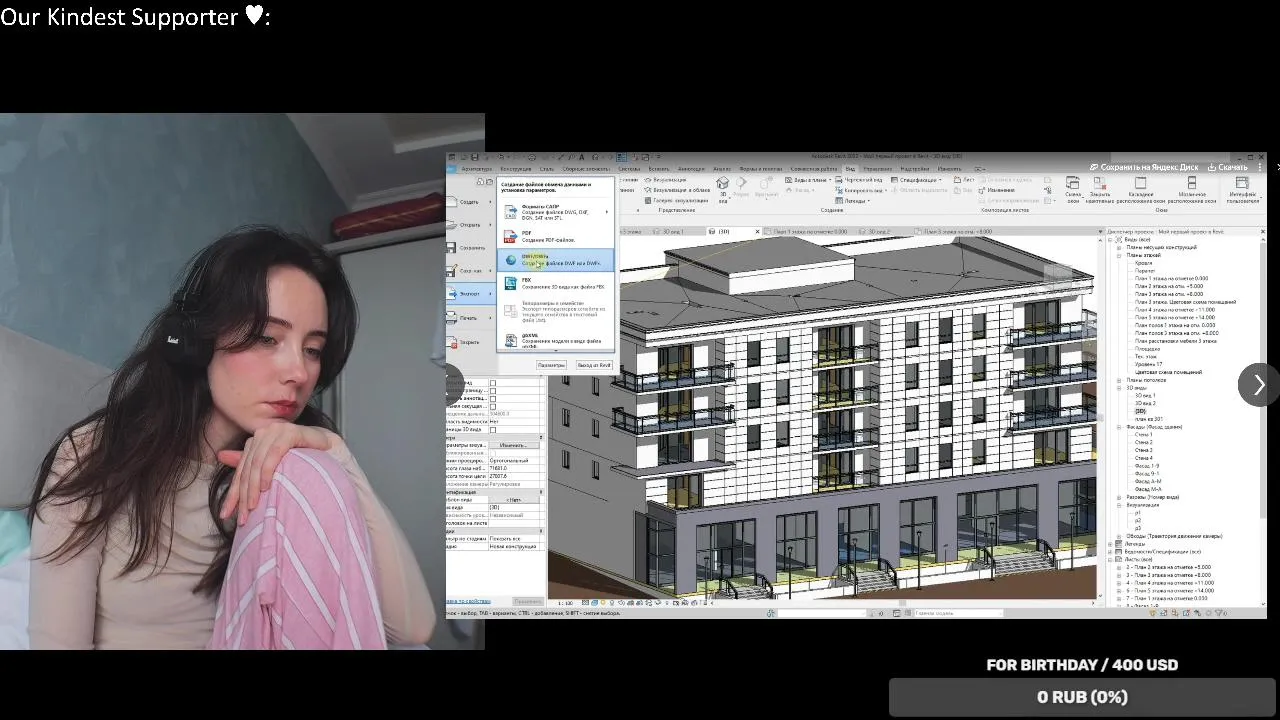The height and width of the screenshot is (720, 1280).
Task: Click Интерфейс пользователя icon
Action: tap(1242, 183)
